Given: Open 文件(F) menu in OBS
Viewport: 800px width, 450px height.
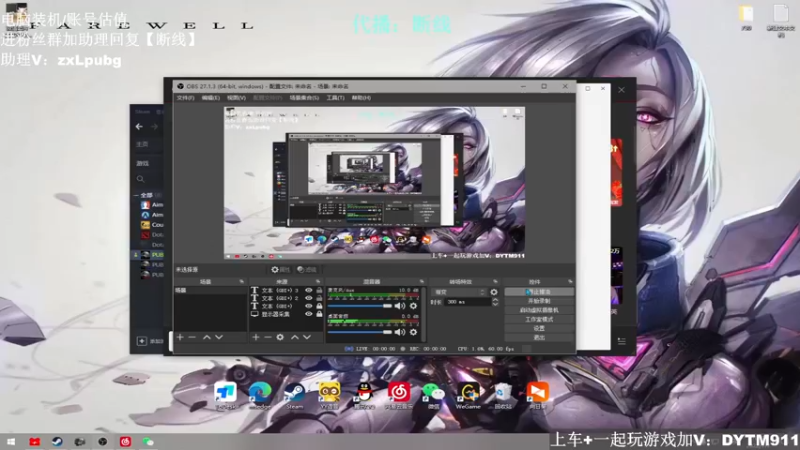Looking at the screenshot, I should (x=185, y=98).
